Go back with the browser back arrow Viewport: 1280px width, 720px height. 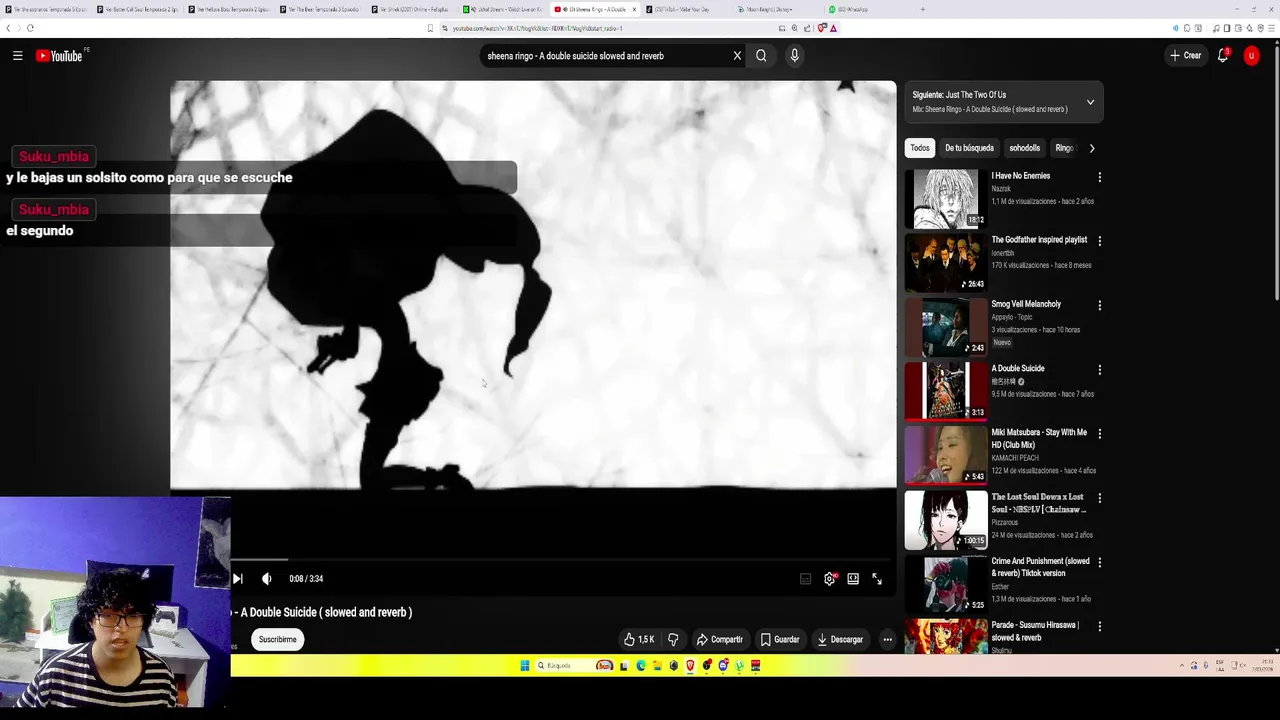click(10, 28)
